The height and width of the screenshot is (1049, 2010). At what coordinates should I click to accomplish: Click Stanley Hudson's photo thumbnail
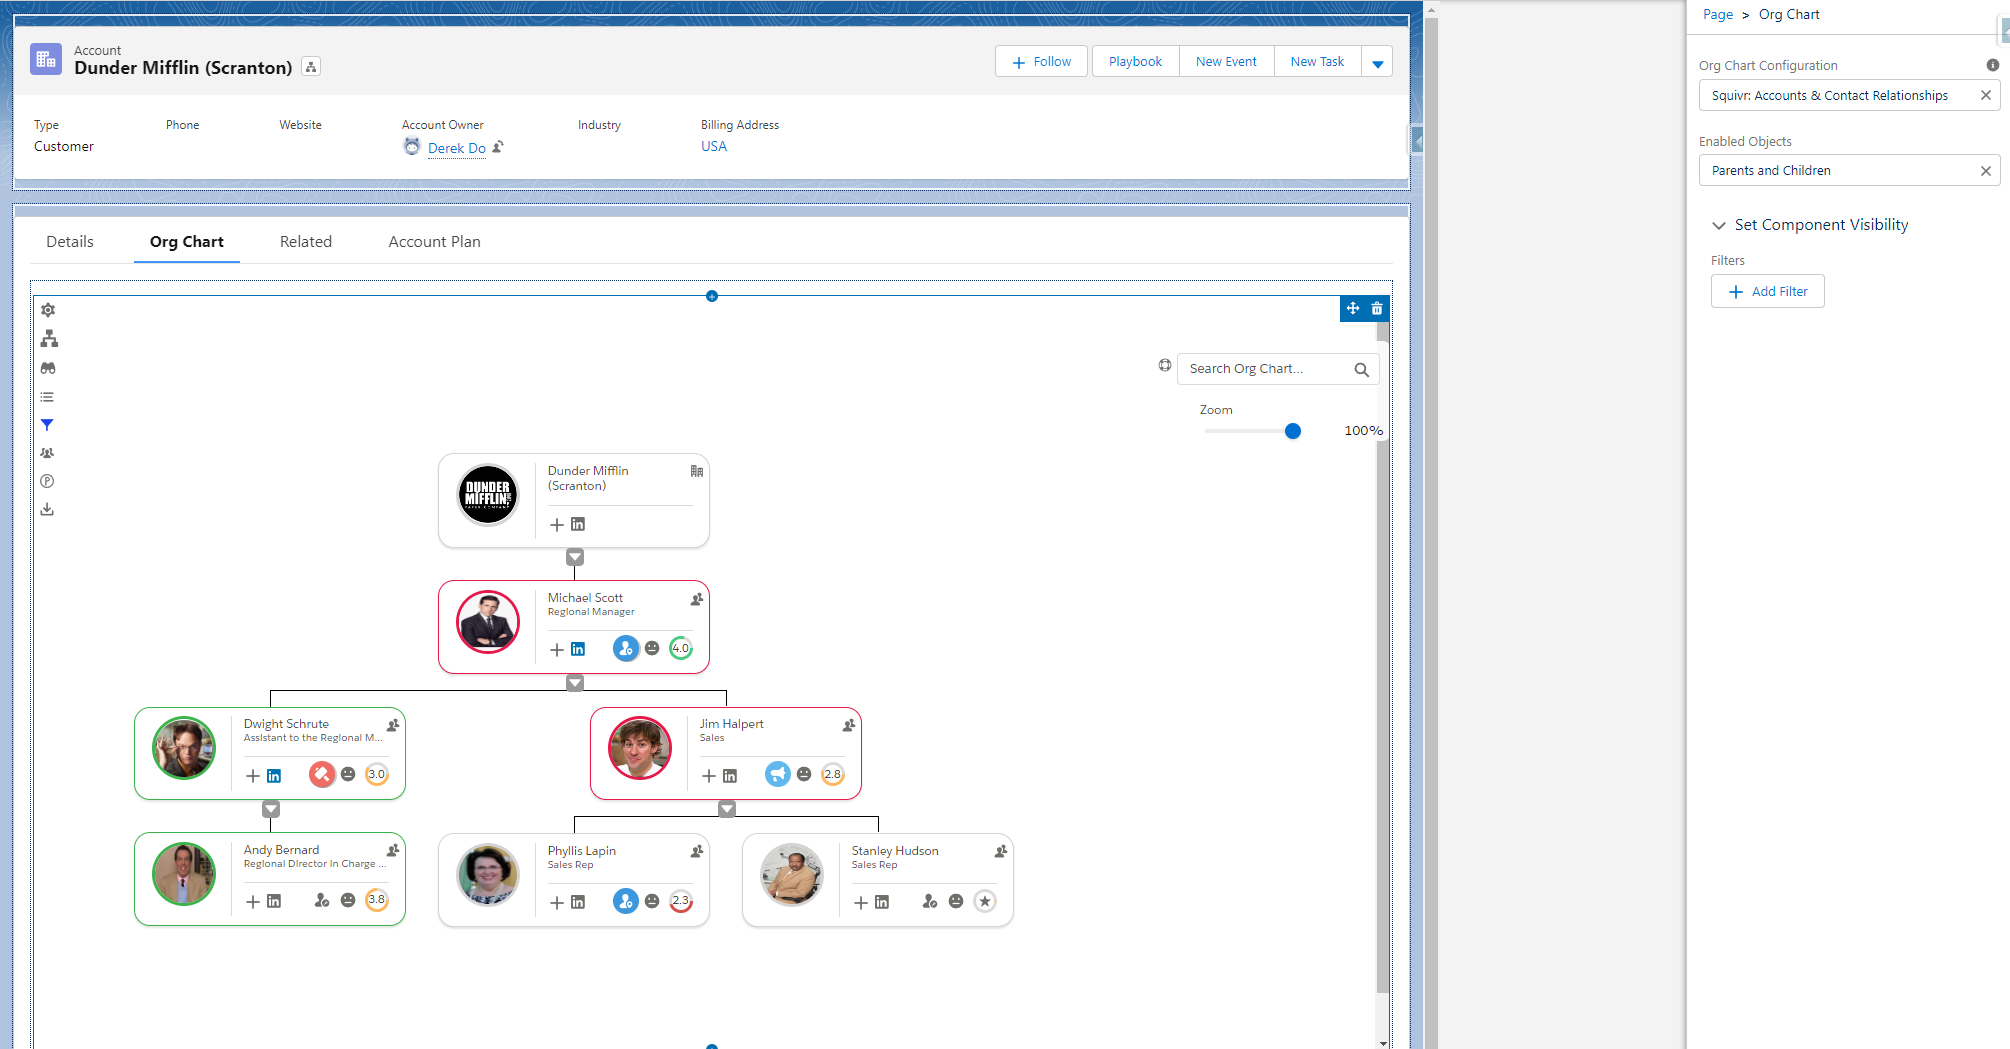click(792, 874)
